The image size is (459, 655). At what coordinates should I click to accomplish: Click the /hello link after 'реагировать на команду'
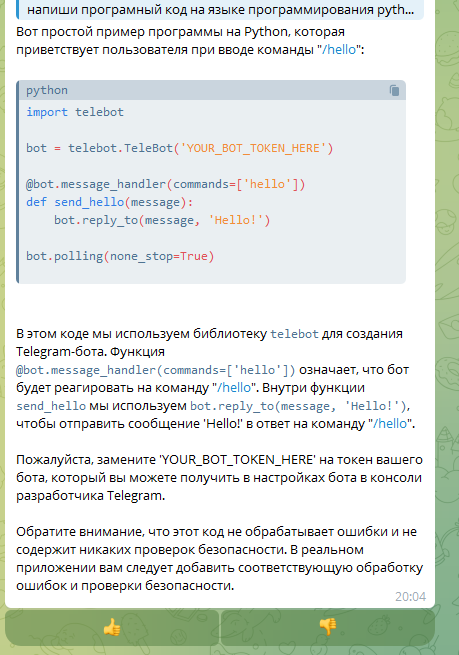click(x=234, y=388)
